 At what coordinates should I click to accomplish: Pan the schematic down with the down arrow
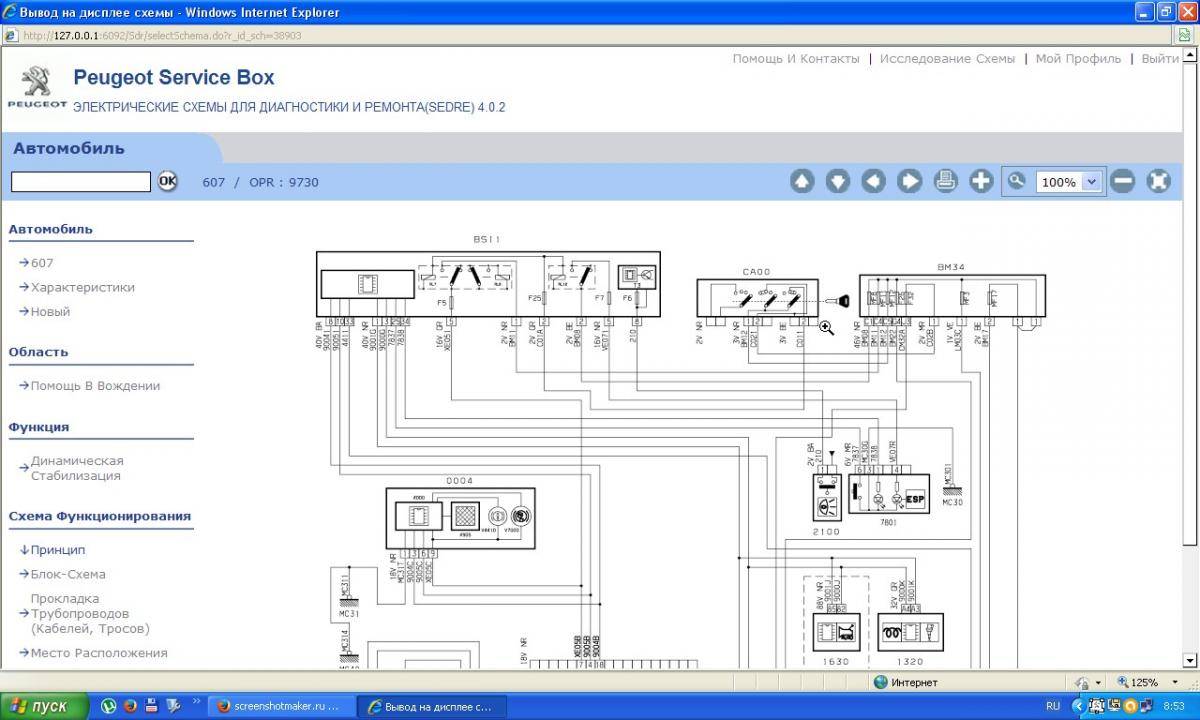[x=838, y=181]
